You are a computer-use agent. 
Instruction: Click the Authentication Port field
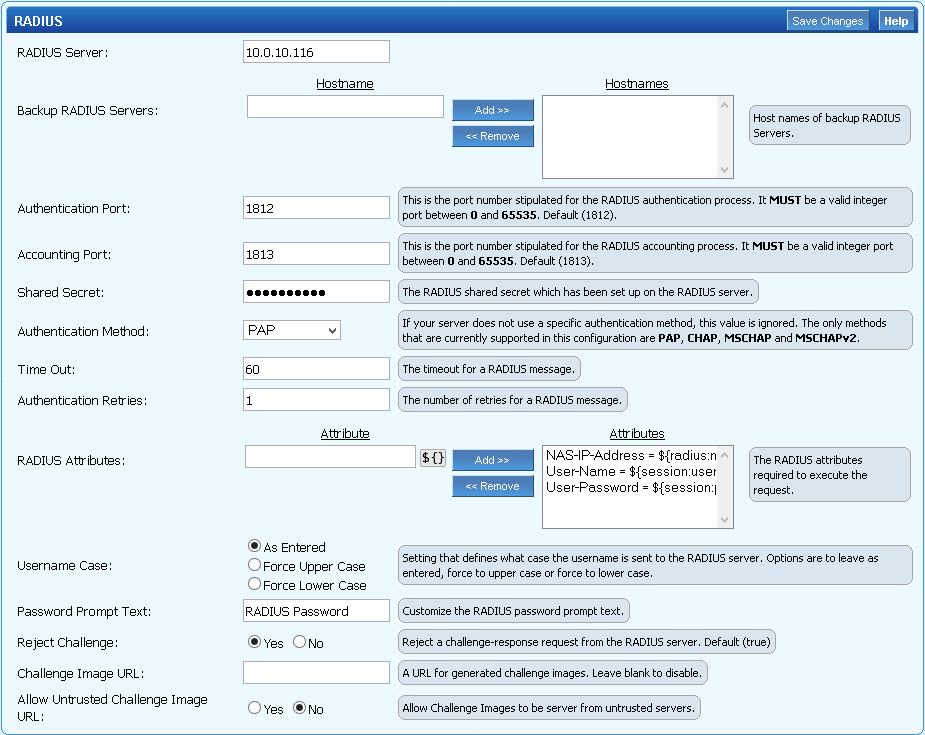coord(316,208)
